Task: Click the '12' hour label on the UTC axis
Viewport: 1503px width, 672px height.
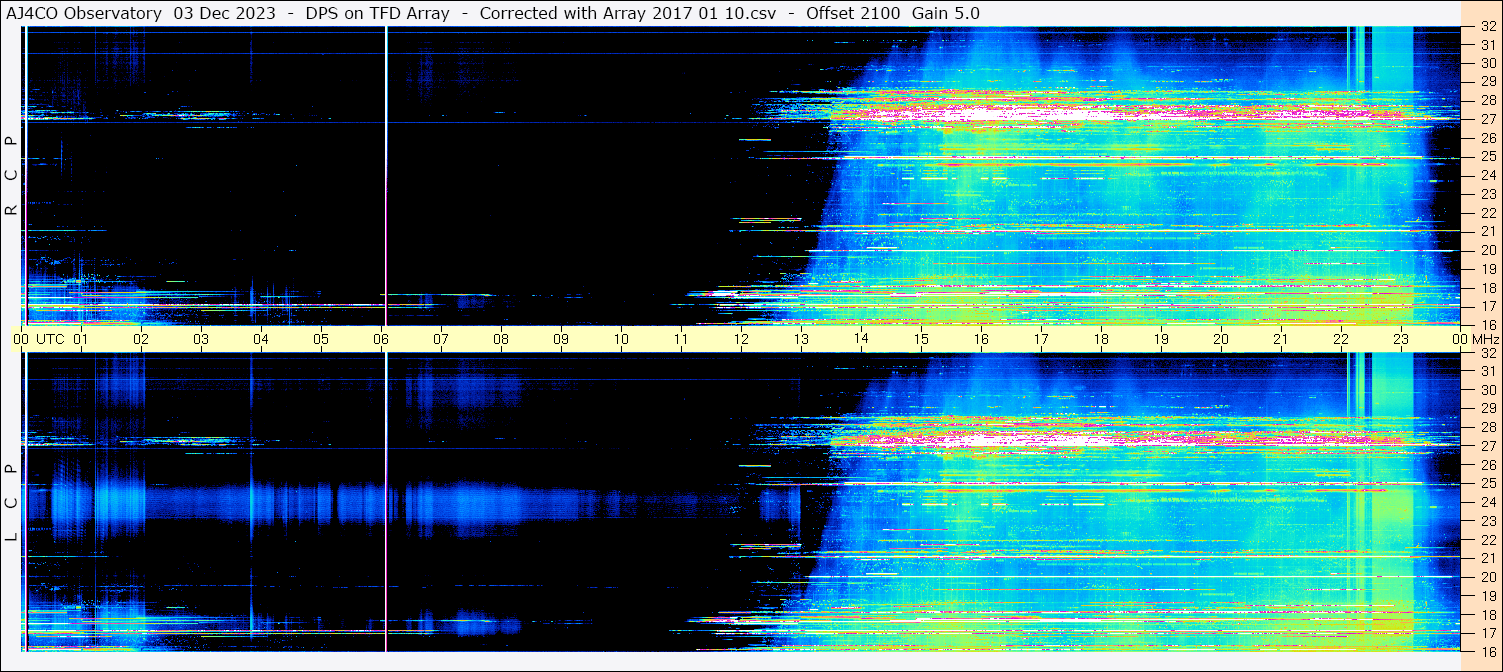Action: (x=741, y=339)
